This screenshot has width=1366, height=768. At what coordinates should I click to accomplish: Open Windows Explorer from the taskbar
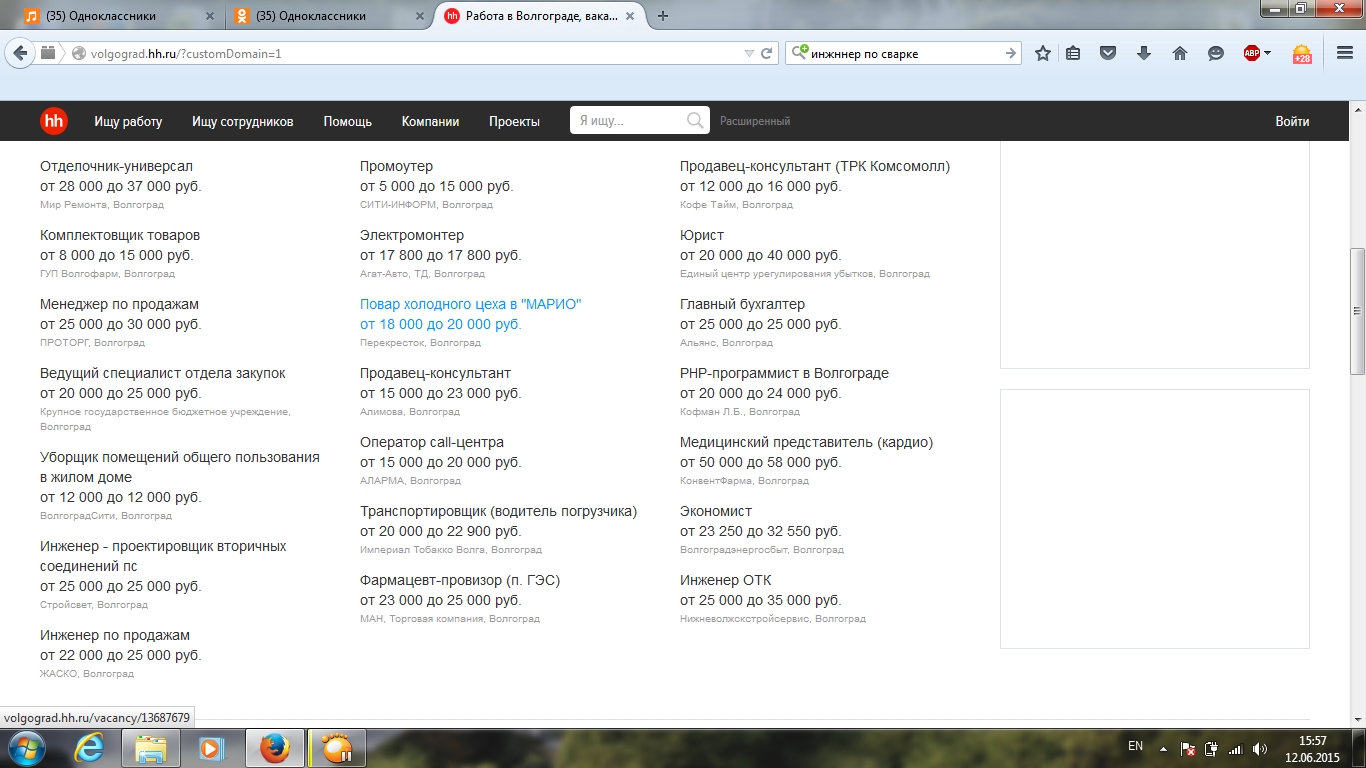click(x=151, y=748)
